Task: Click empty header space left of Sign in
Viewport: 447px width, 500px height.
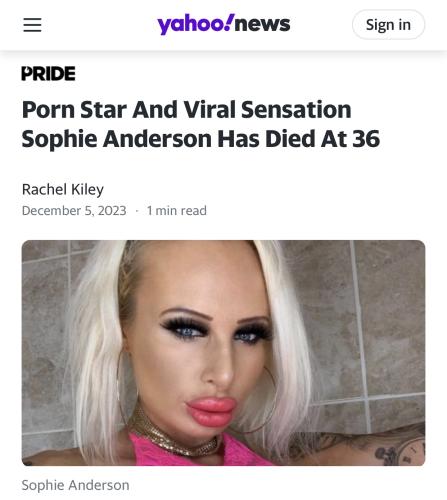Action: click(x=320, y=25)
